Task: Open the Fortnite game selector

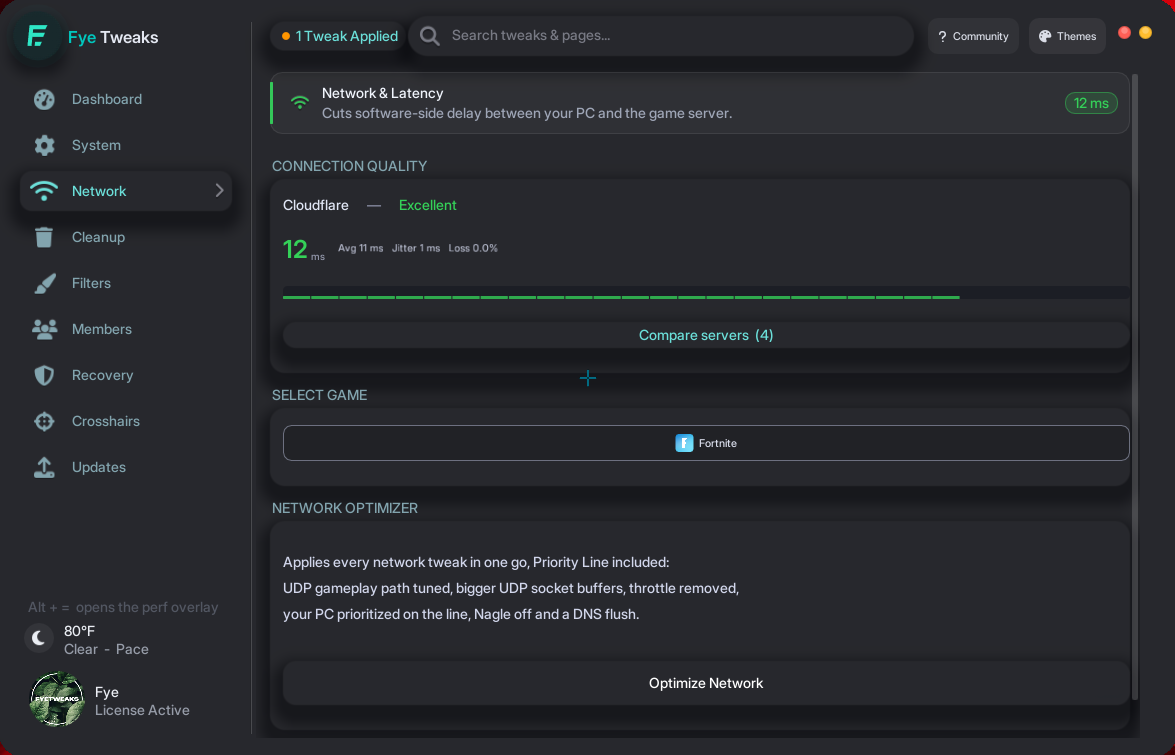Action: tap(706, 443)
